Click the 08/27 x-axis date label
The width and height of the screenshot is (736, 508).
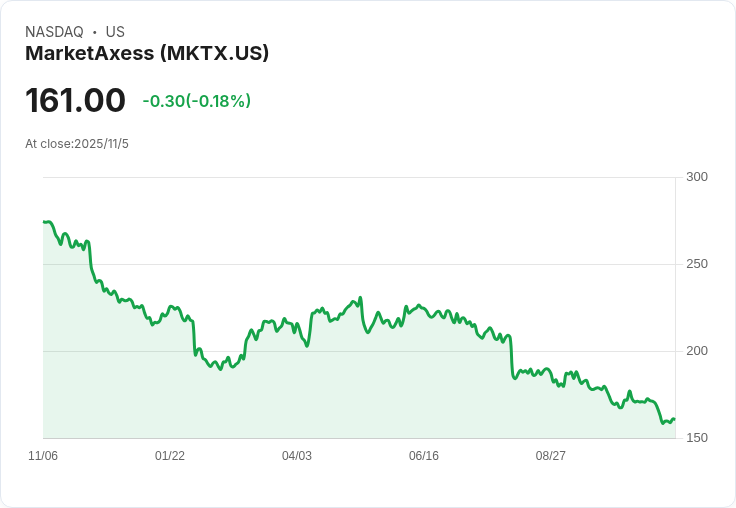551,455
